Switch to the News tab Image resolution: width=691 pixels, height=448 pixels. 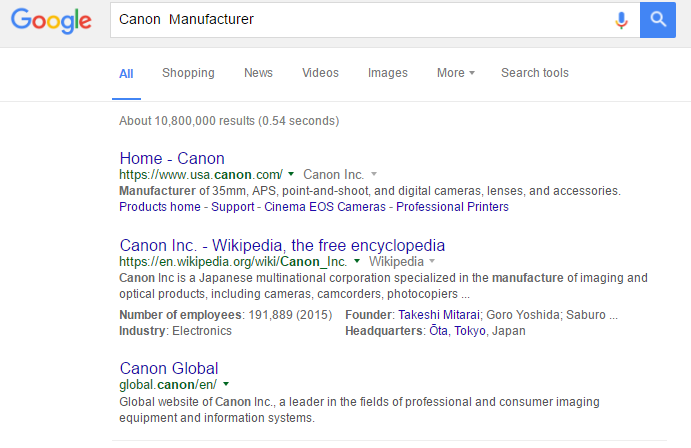point(258,73)
